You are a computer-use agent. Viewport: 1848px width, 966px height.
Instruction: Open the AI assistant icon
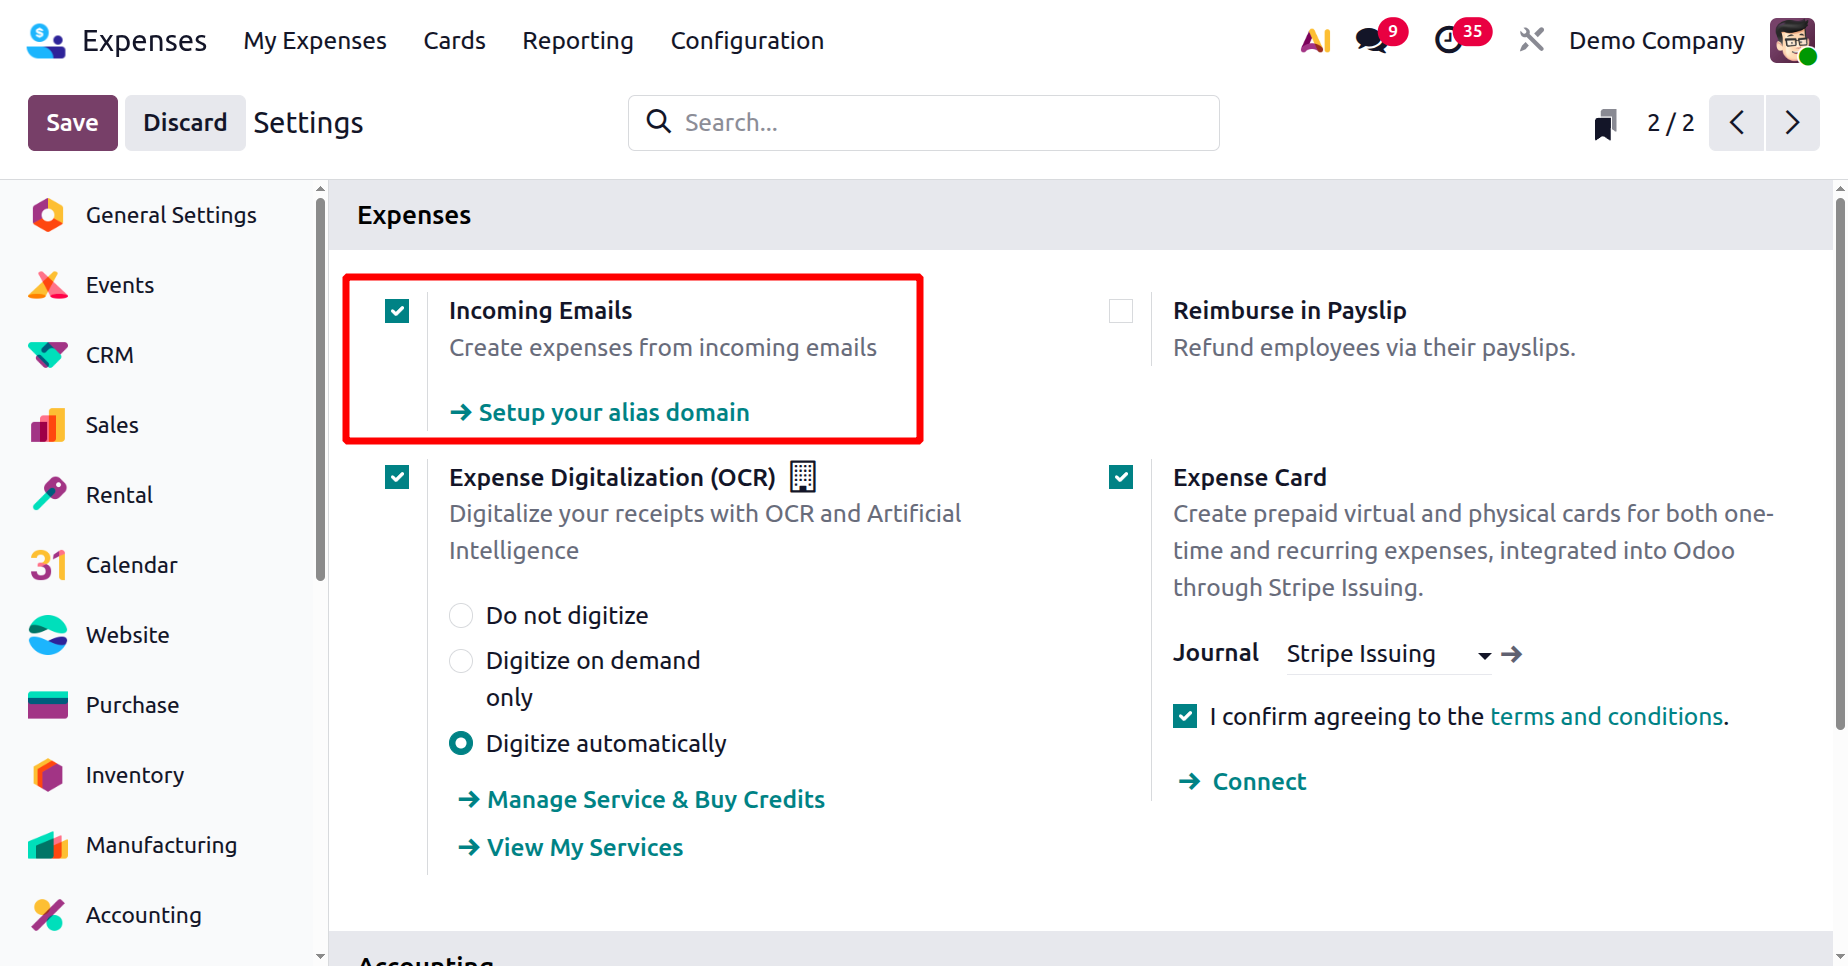tap(1315, 41)
